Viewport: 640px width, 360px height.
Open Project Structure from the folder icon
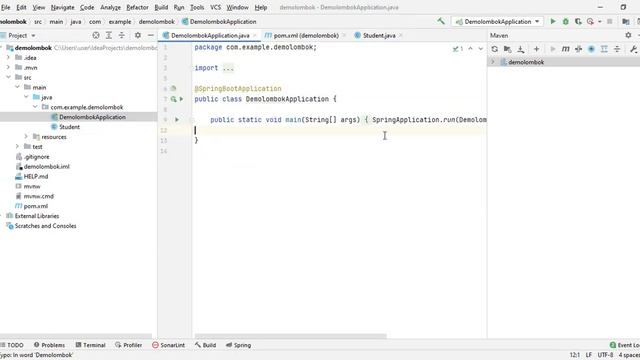(626, 21)
